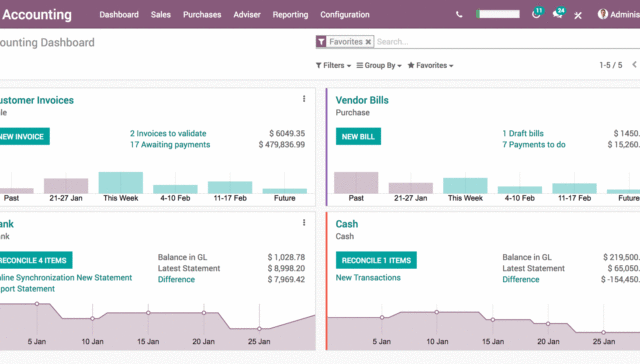Click the phone call icon
Screen dimensions: 640x364
459,15
